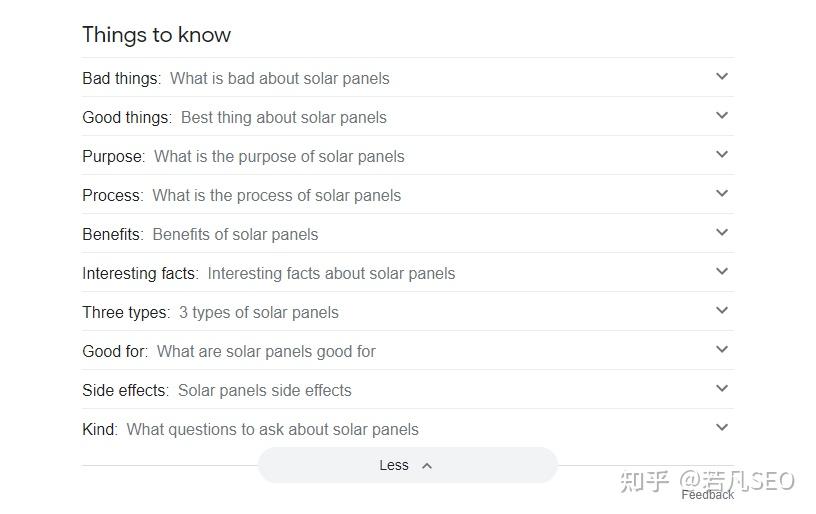This screenshot has height=514, width=816.
Task: Click the Three types row chevron
Action: 722,311
